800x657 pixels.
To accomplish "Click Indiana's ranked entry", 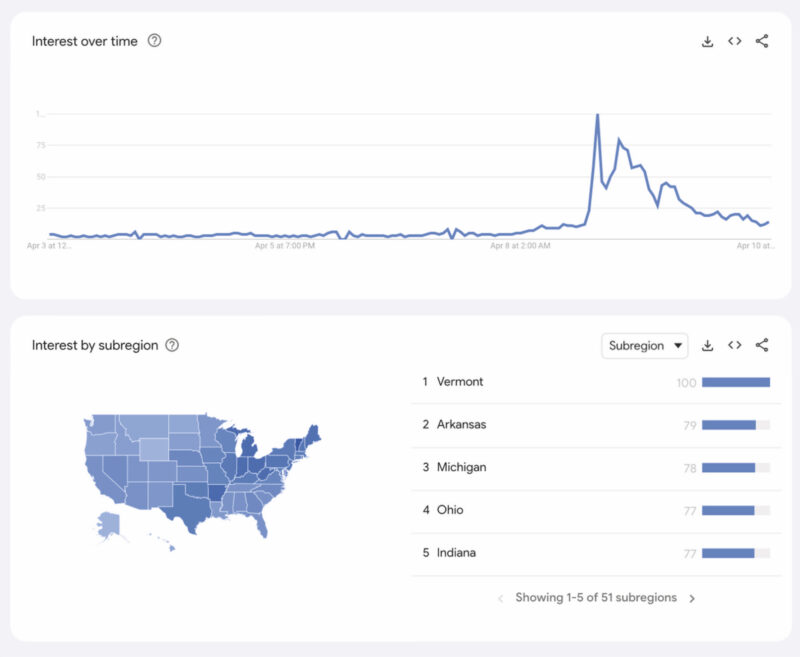I will click(461, 552).
